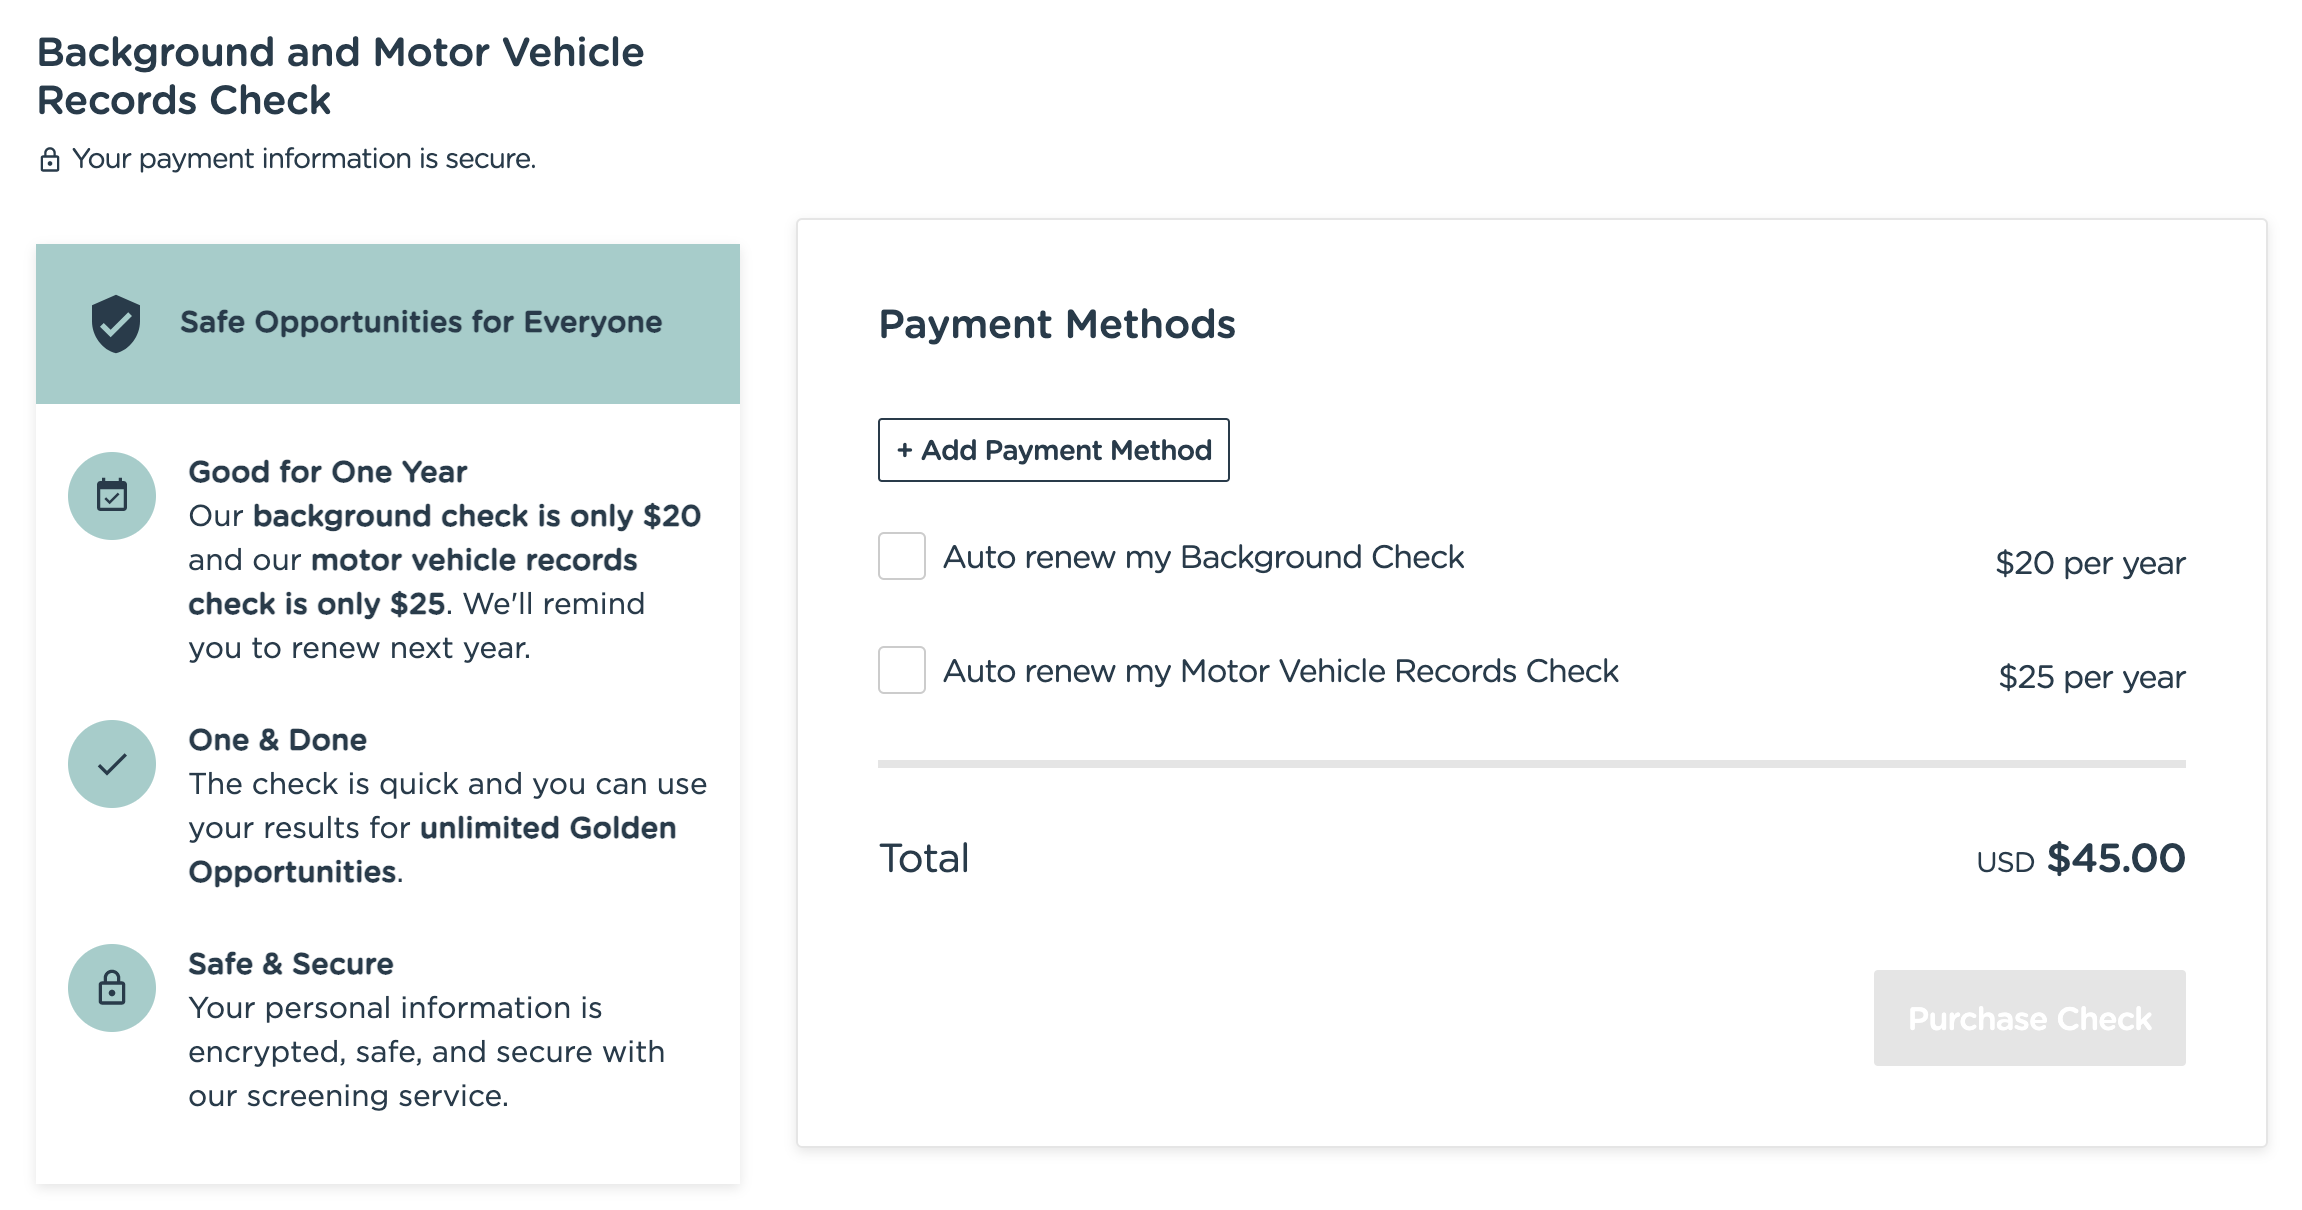This screenshot has width=2302, height=1210.
Task: Enable auto renew for Background Check
Action: pos(902,556)
